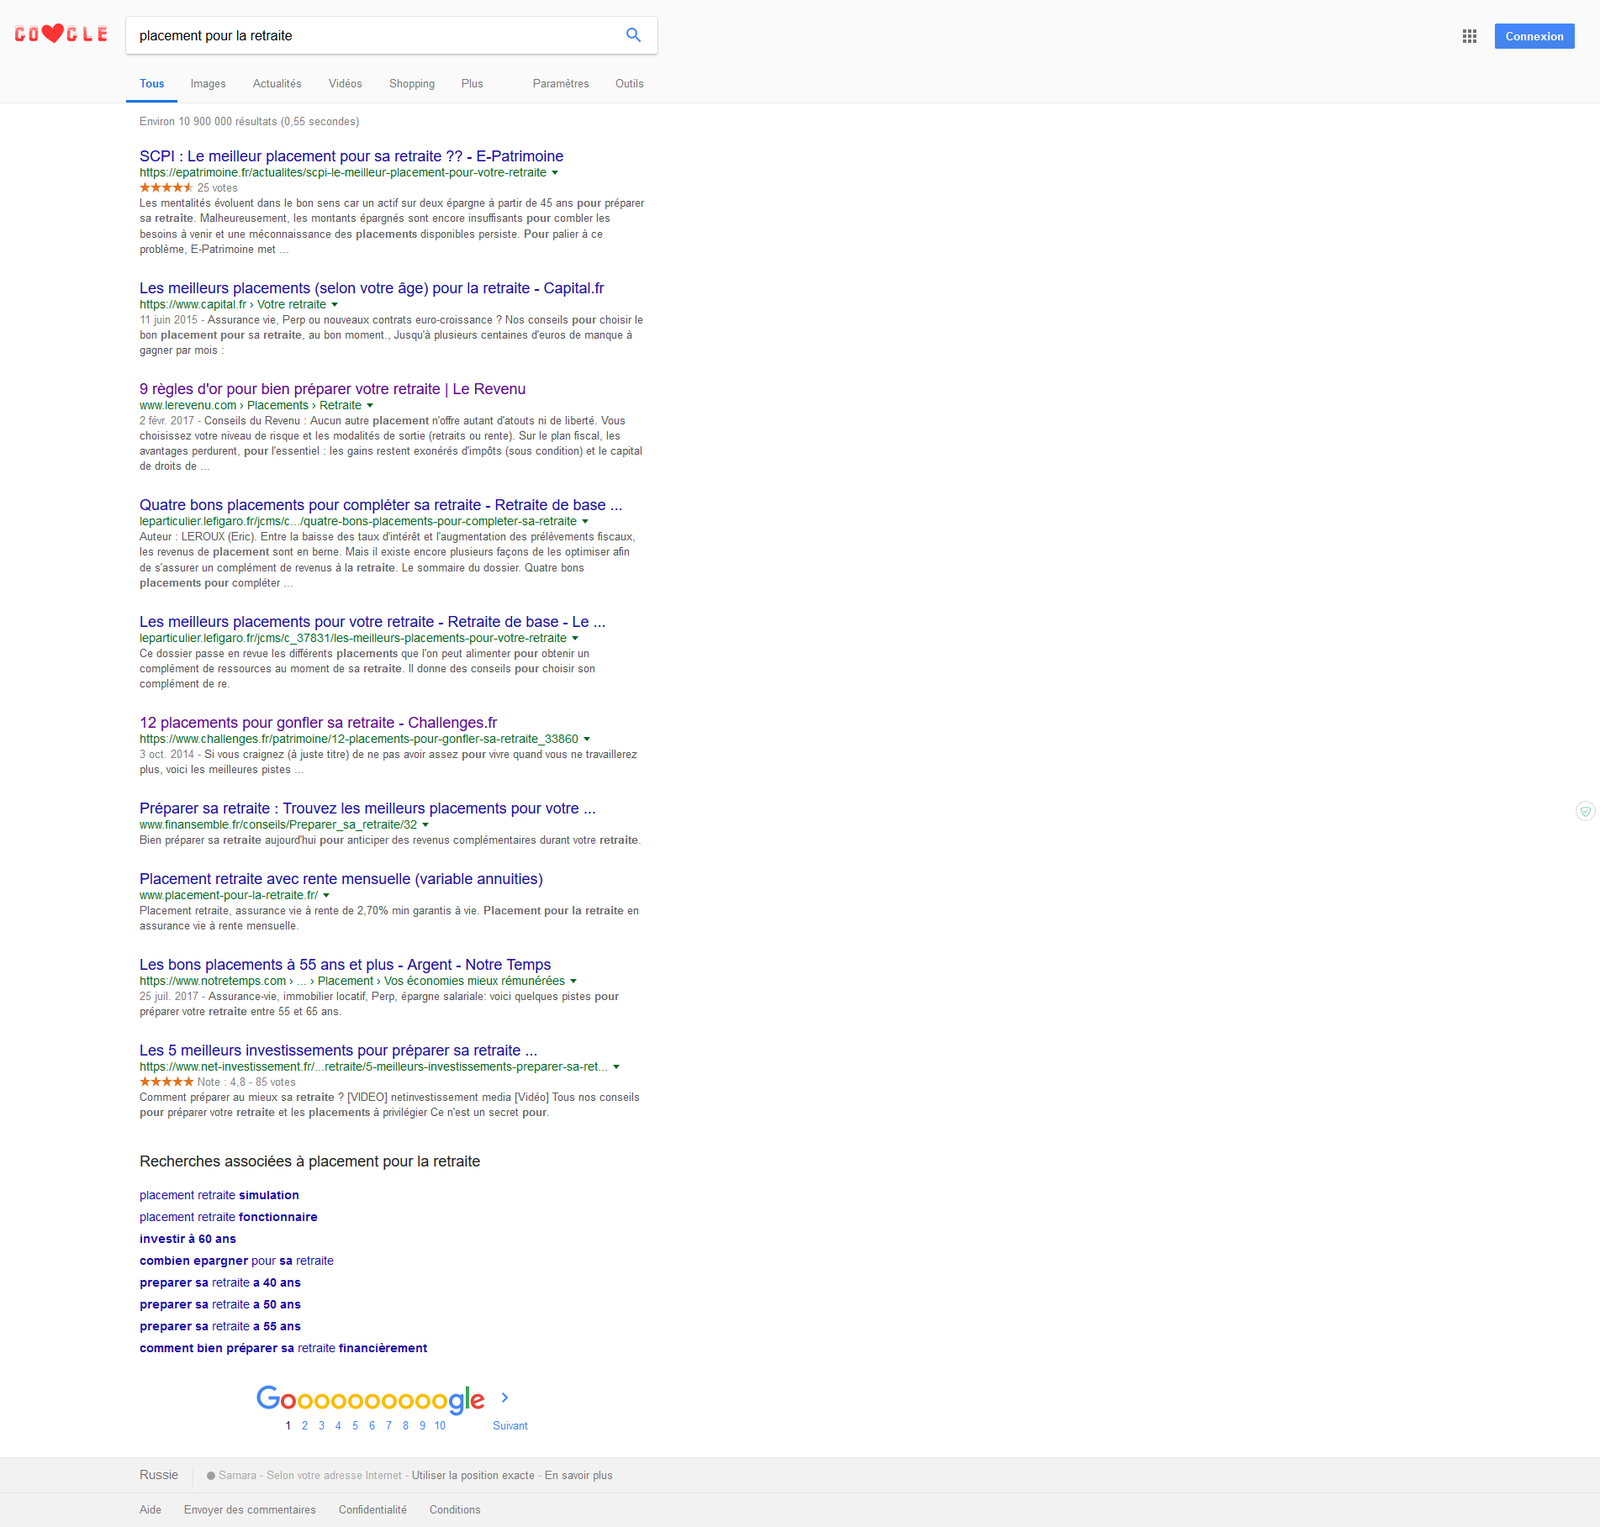Click related search preparer sa retraite a 50 ans
The width and height of the screenshot is (1600, 1527).
pyautogui.click(x=220, y=1305)
